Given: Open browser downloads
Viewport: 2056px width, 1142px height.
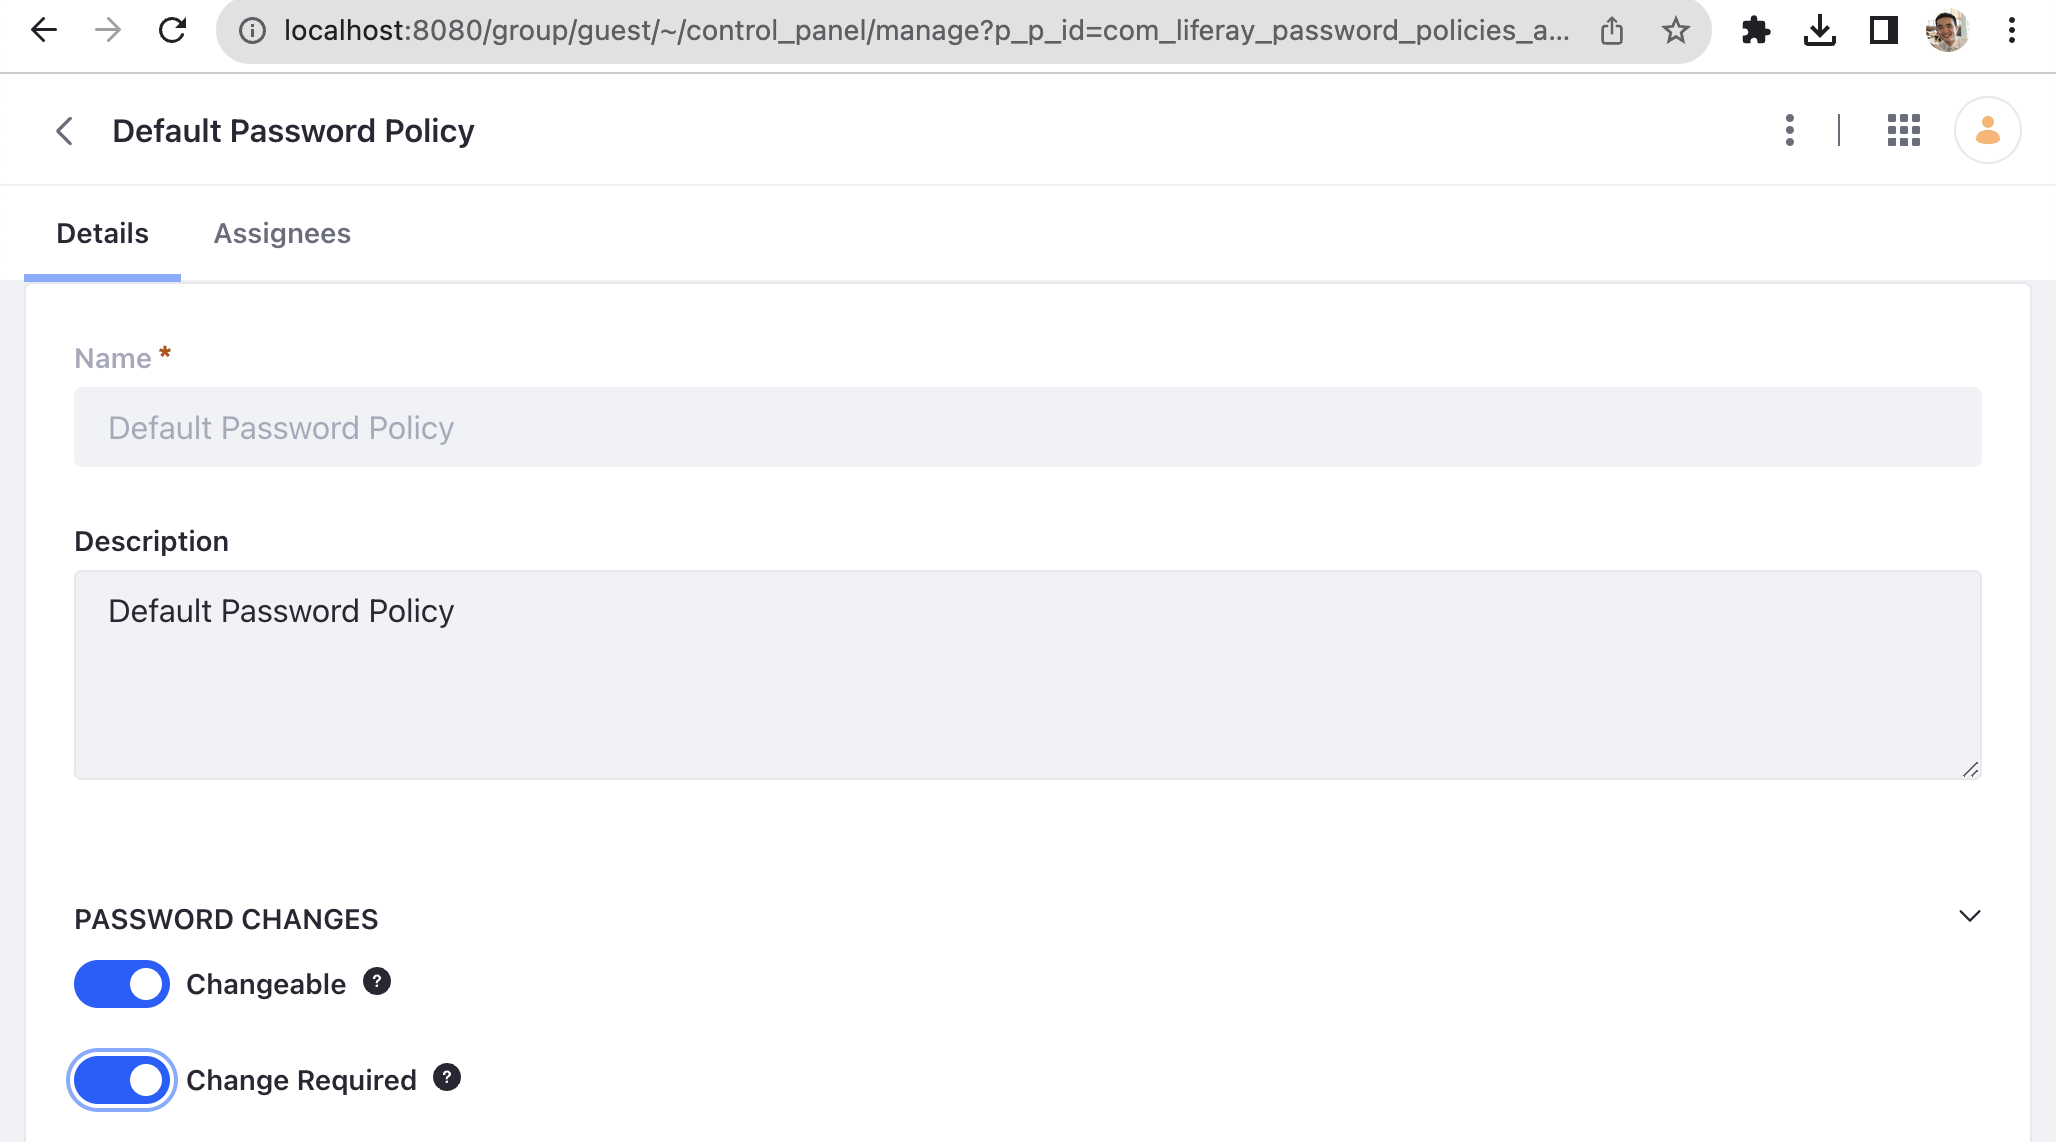Looking at the screenshot, I should 1820,31.
